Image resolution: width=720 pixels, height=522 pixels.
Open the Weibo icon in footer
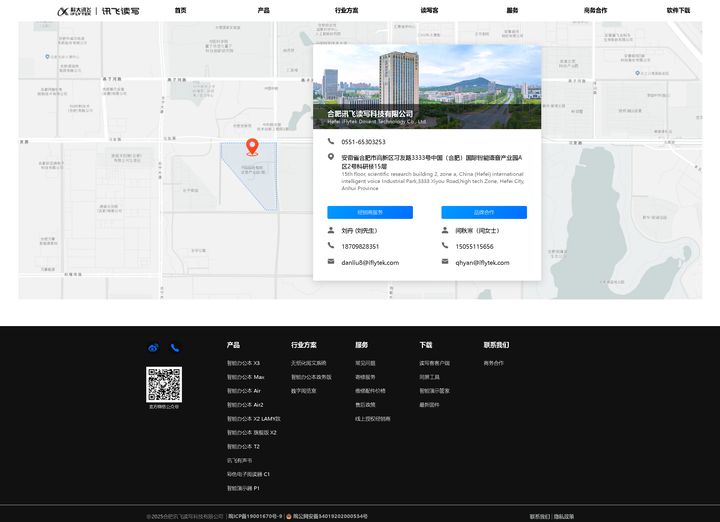pos(153,348)
